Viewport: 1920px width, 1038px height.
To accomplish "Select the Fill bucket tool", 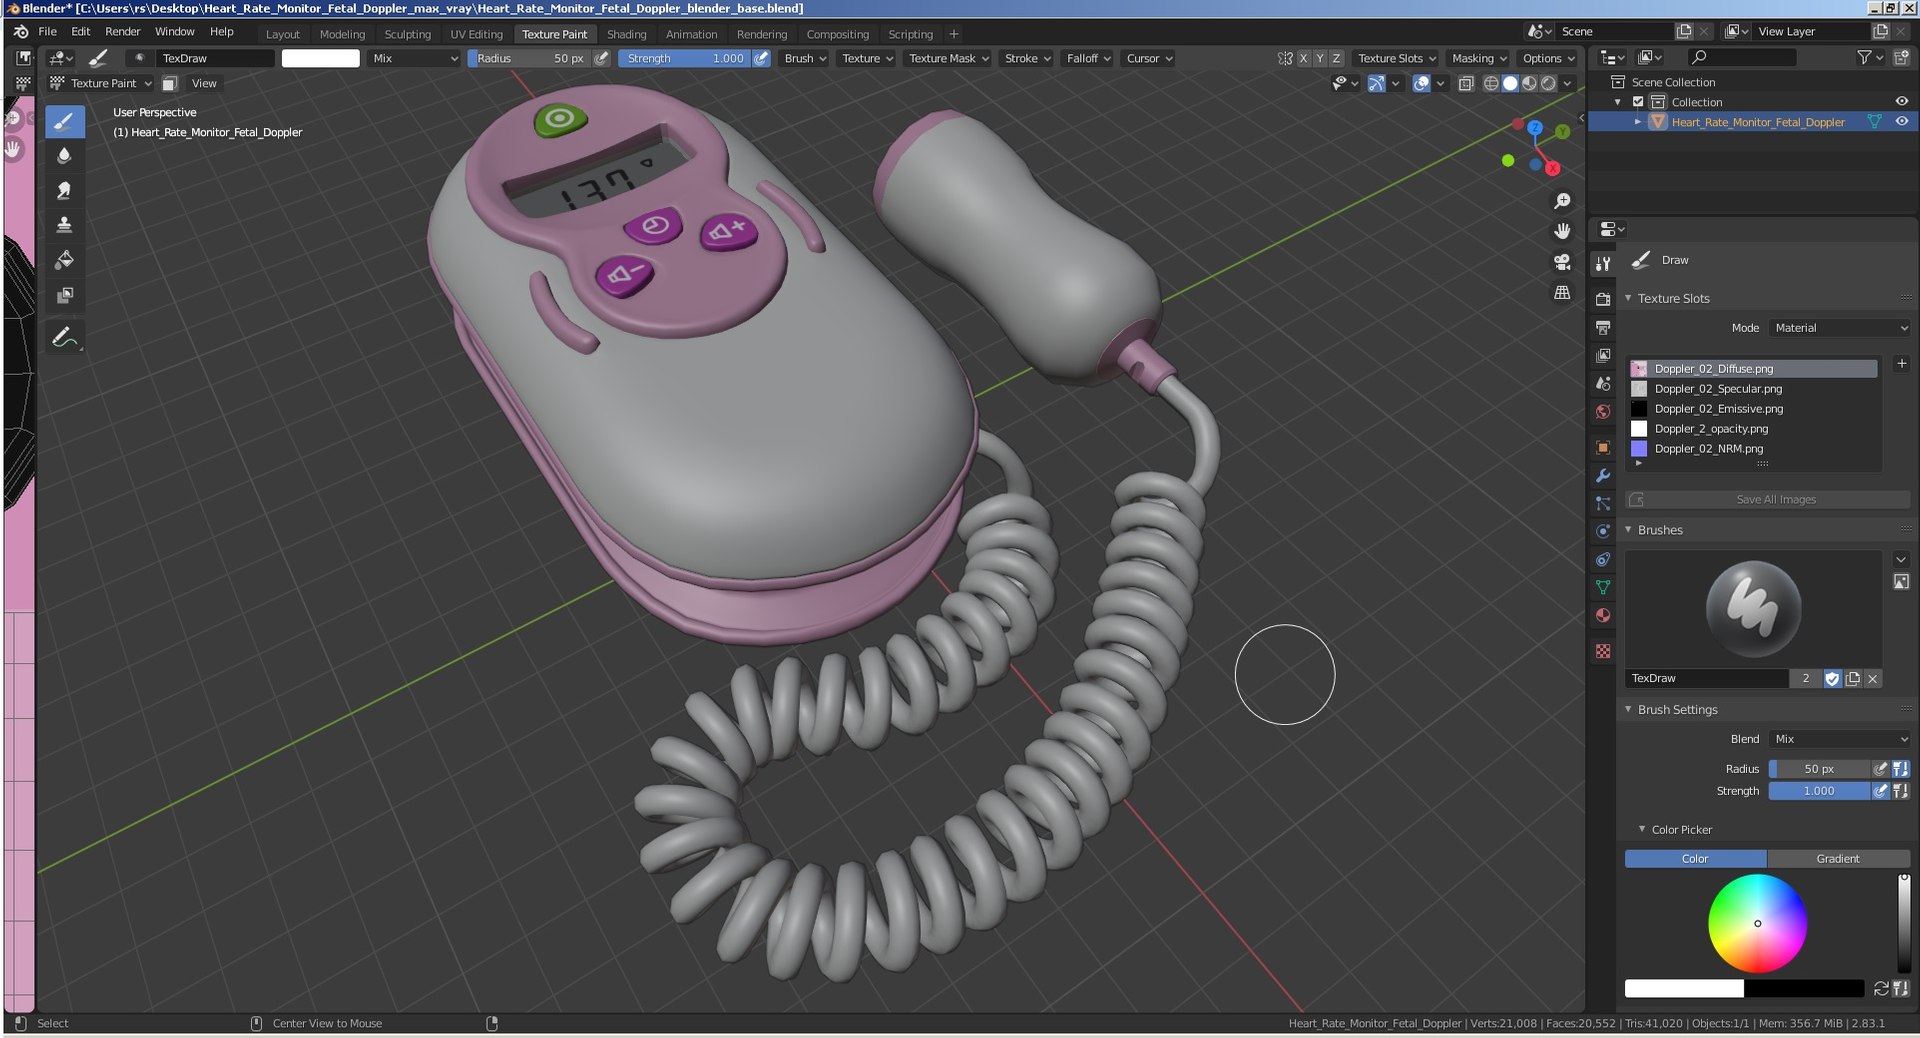I will [x=64, y=260].
